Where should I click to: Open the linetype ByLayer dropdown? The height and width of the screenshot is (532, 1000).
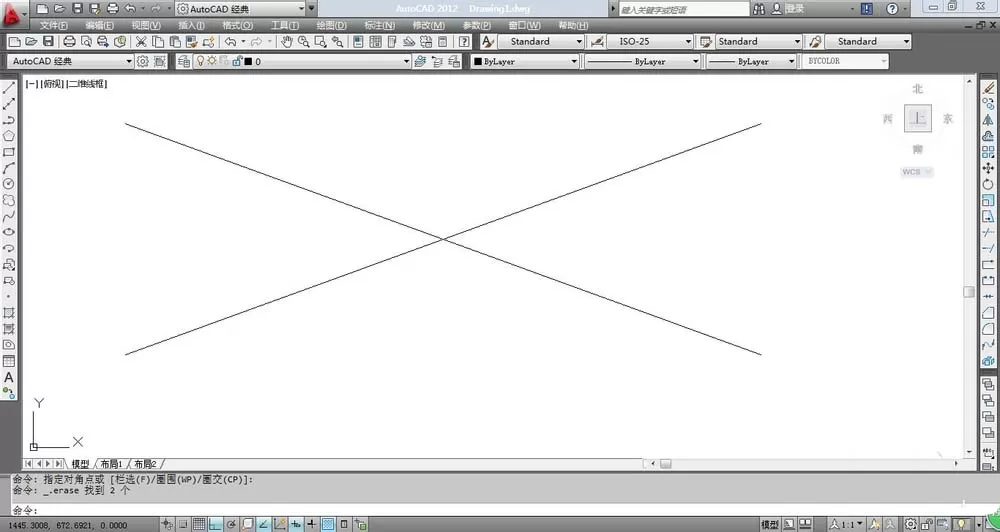(643, 61)
